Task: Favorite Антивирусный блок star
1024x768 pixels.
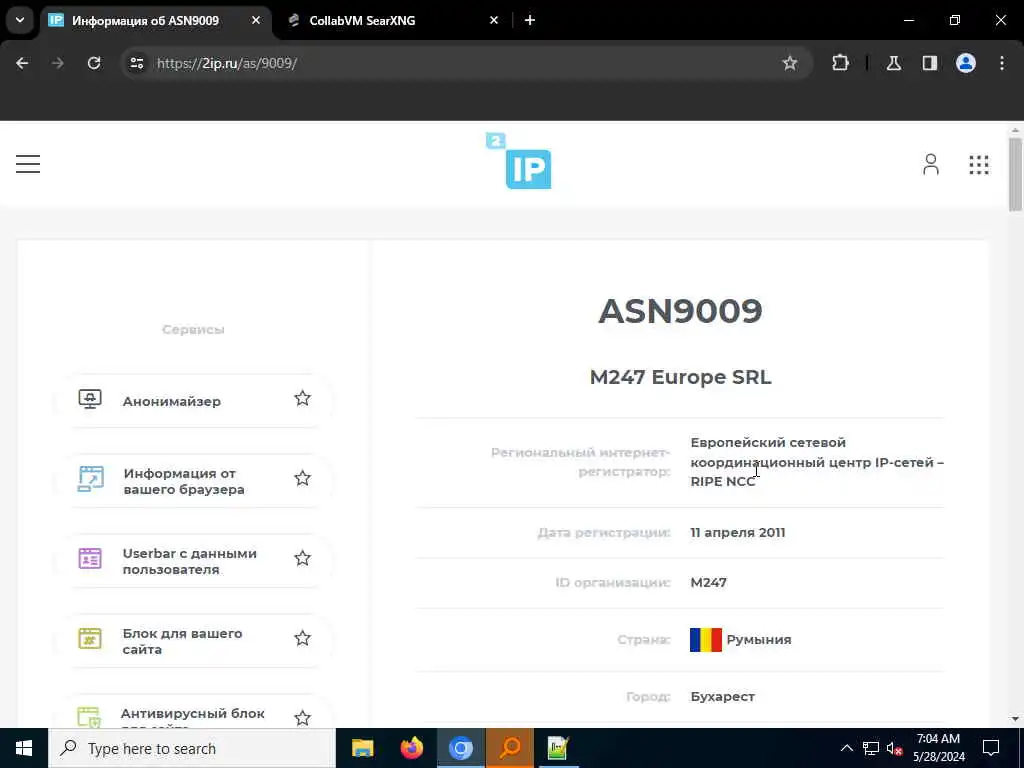Action: [302, 718]
